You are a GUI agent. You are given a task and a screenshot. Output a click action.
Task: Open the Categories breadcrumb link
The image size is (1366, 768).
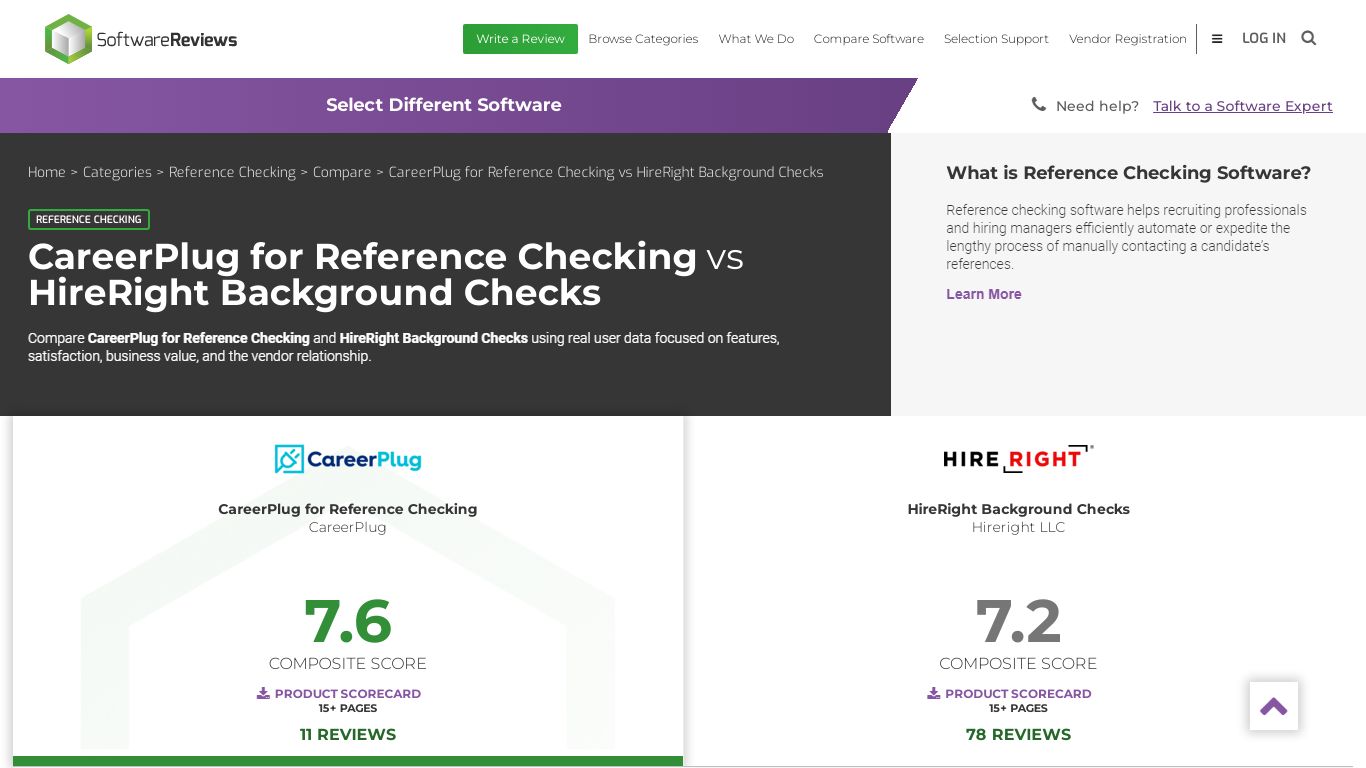pos(117,172)
